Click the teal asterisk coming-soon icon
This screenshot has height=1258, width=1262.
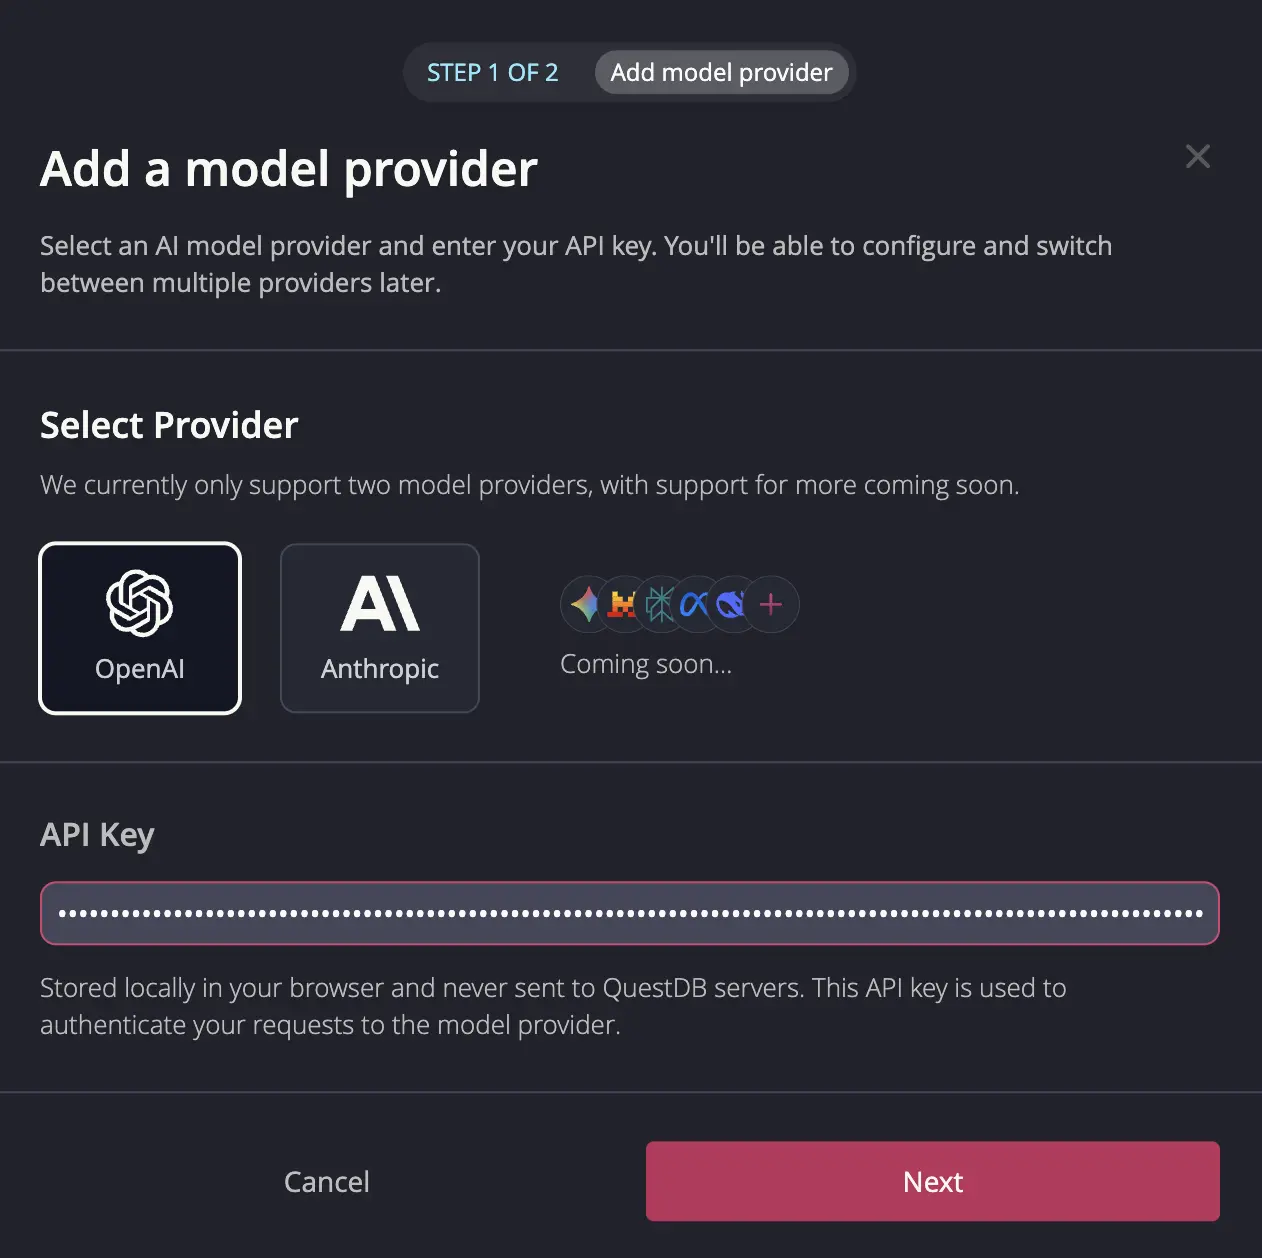click(660, 604)
